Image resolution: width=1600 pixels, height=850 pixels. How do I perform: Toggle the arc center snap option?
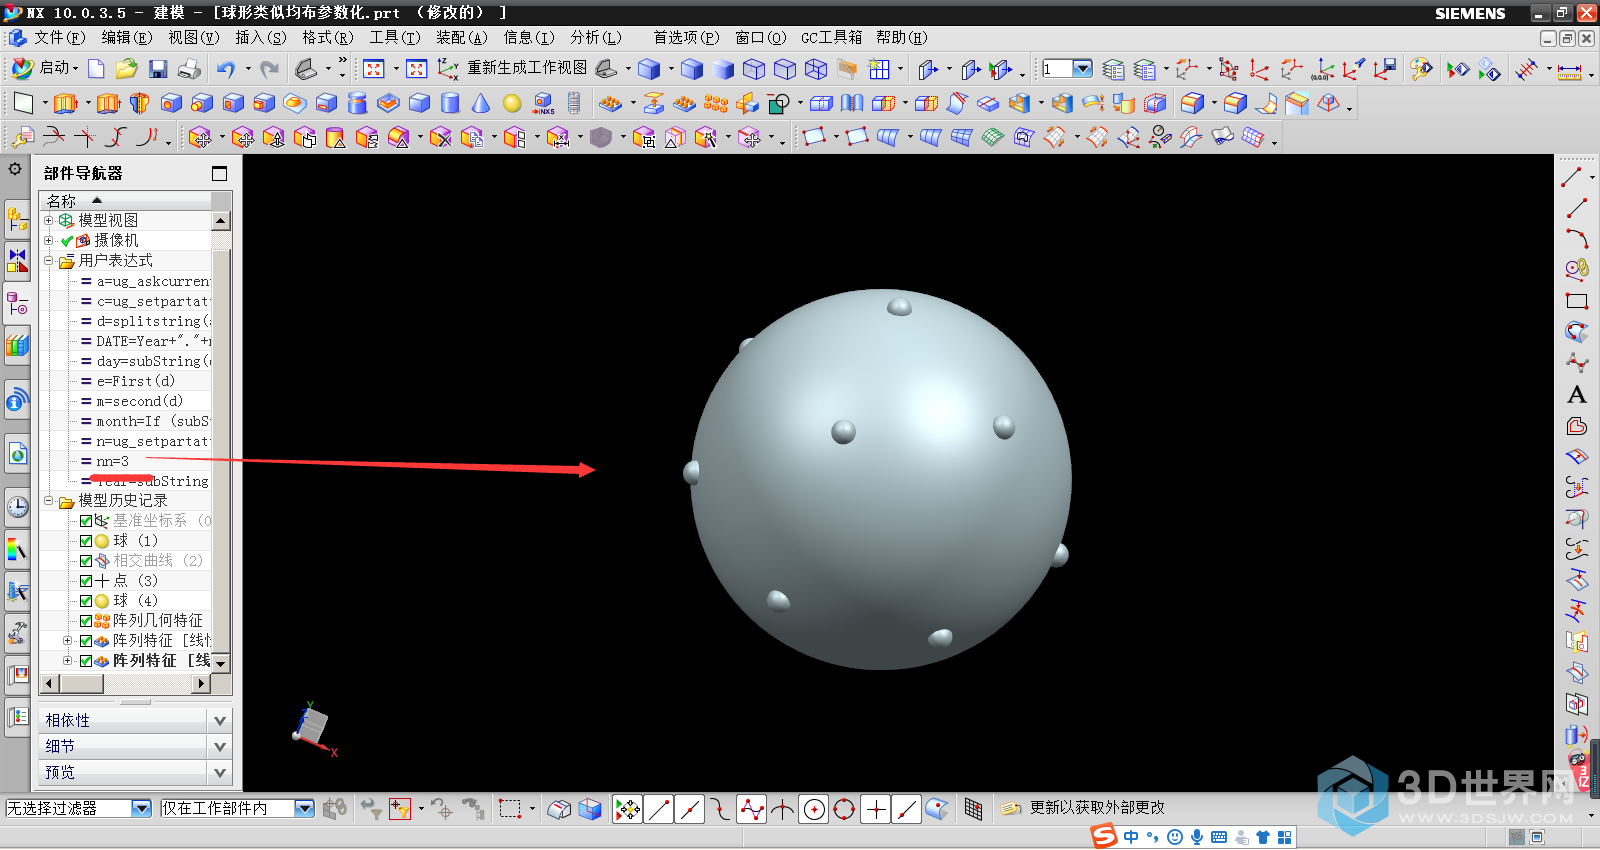click(x=814, y=809)
